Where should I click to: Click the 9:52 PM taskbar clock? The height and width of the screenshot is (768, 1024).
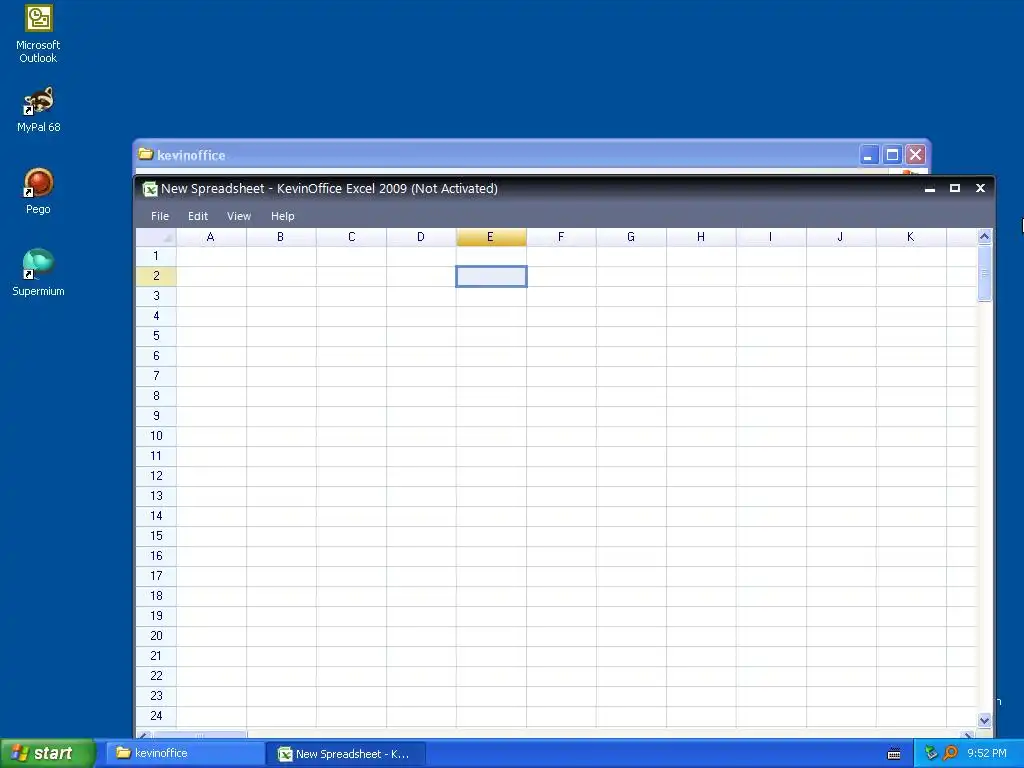coord(987,754)
